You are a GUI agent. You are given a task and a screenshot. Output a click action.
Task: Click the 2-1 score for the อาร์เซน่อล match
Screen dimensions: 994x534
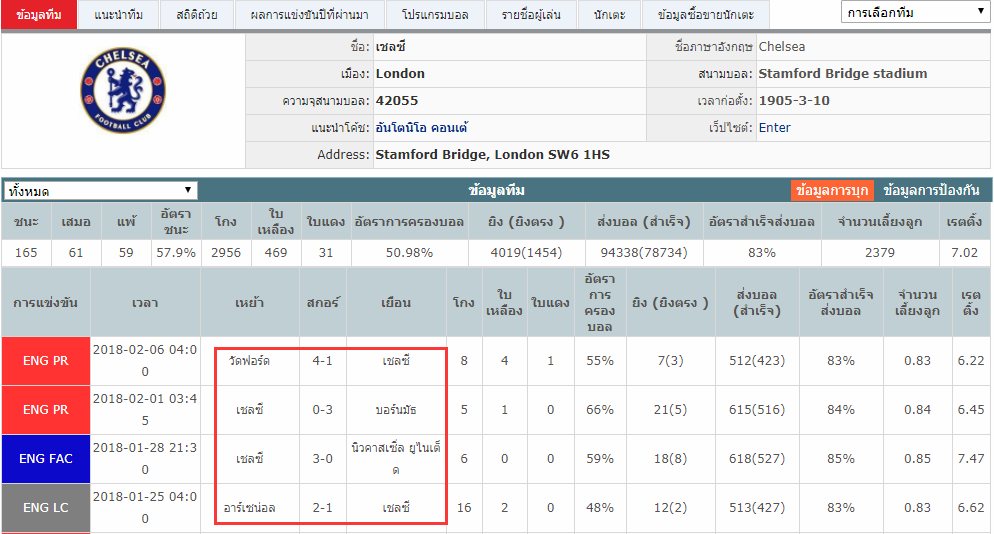tap(322, 507)
